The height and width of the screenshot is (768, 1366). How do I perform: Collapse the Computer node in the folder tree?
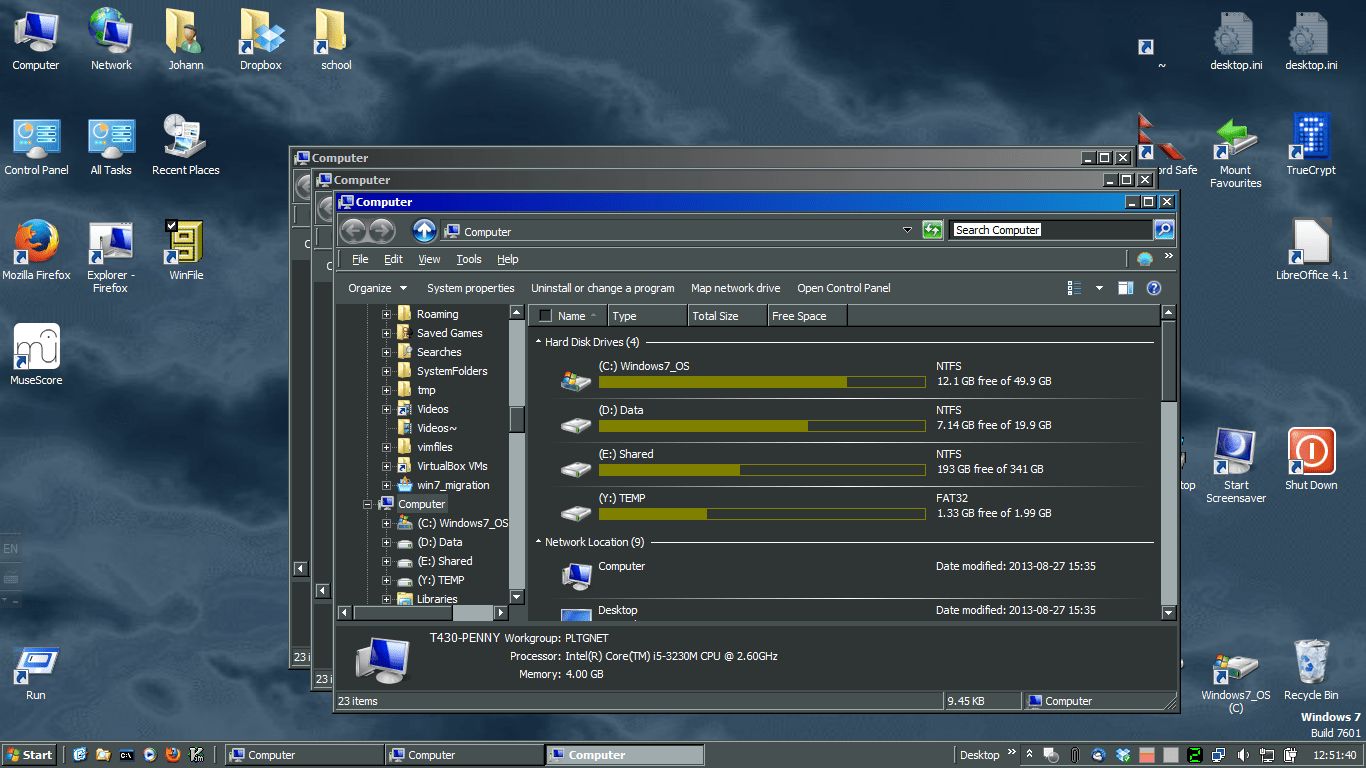tap(367, 504)
